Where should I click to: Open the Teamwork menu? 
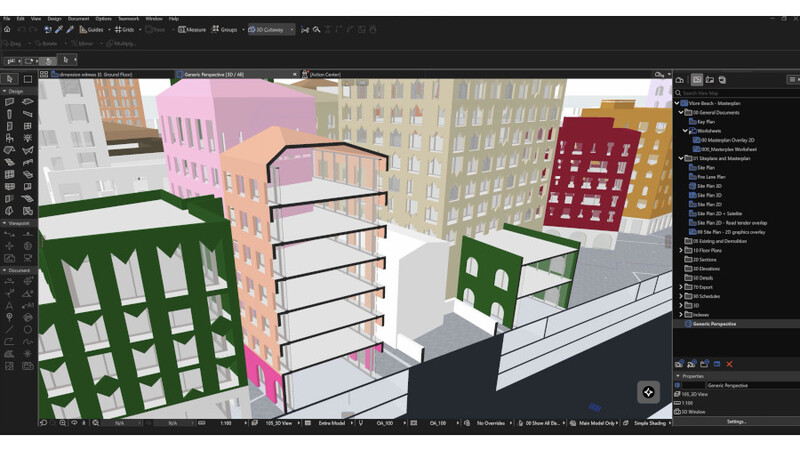pos(129,19)
